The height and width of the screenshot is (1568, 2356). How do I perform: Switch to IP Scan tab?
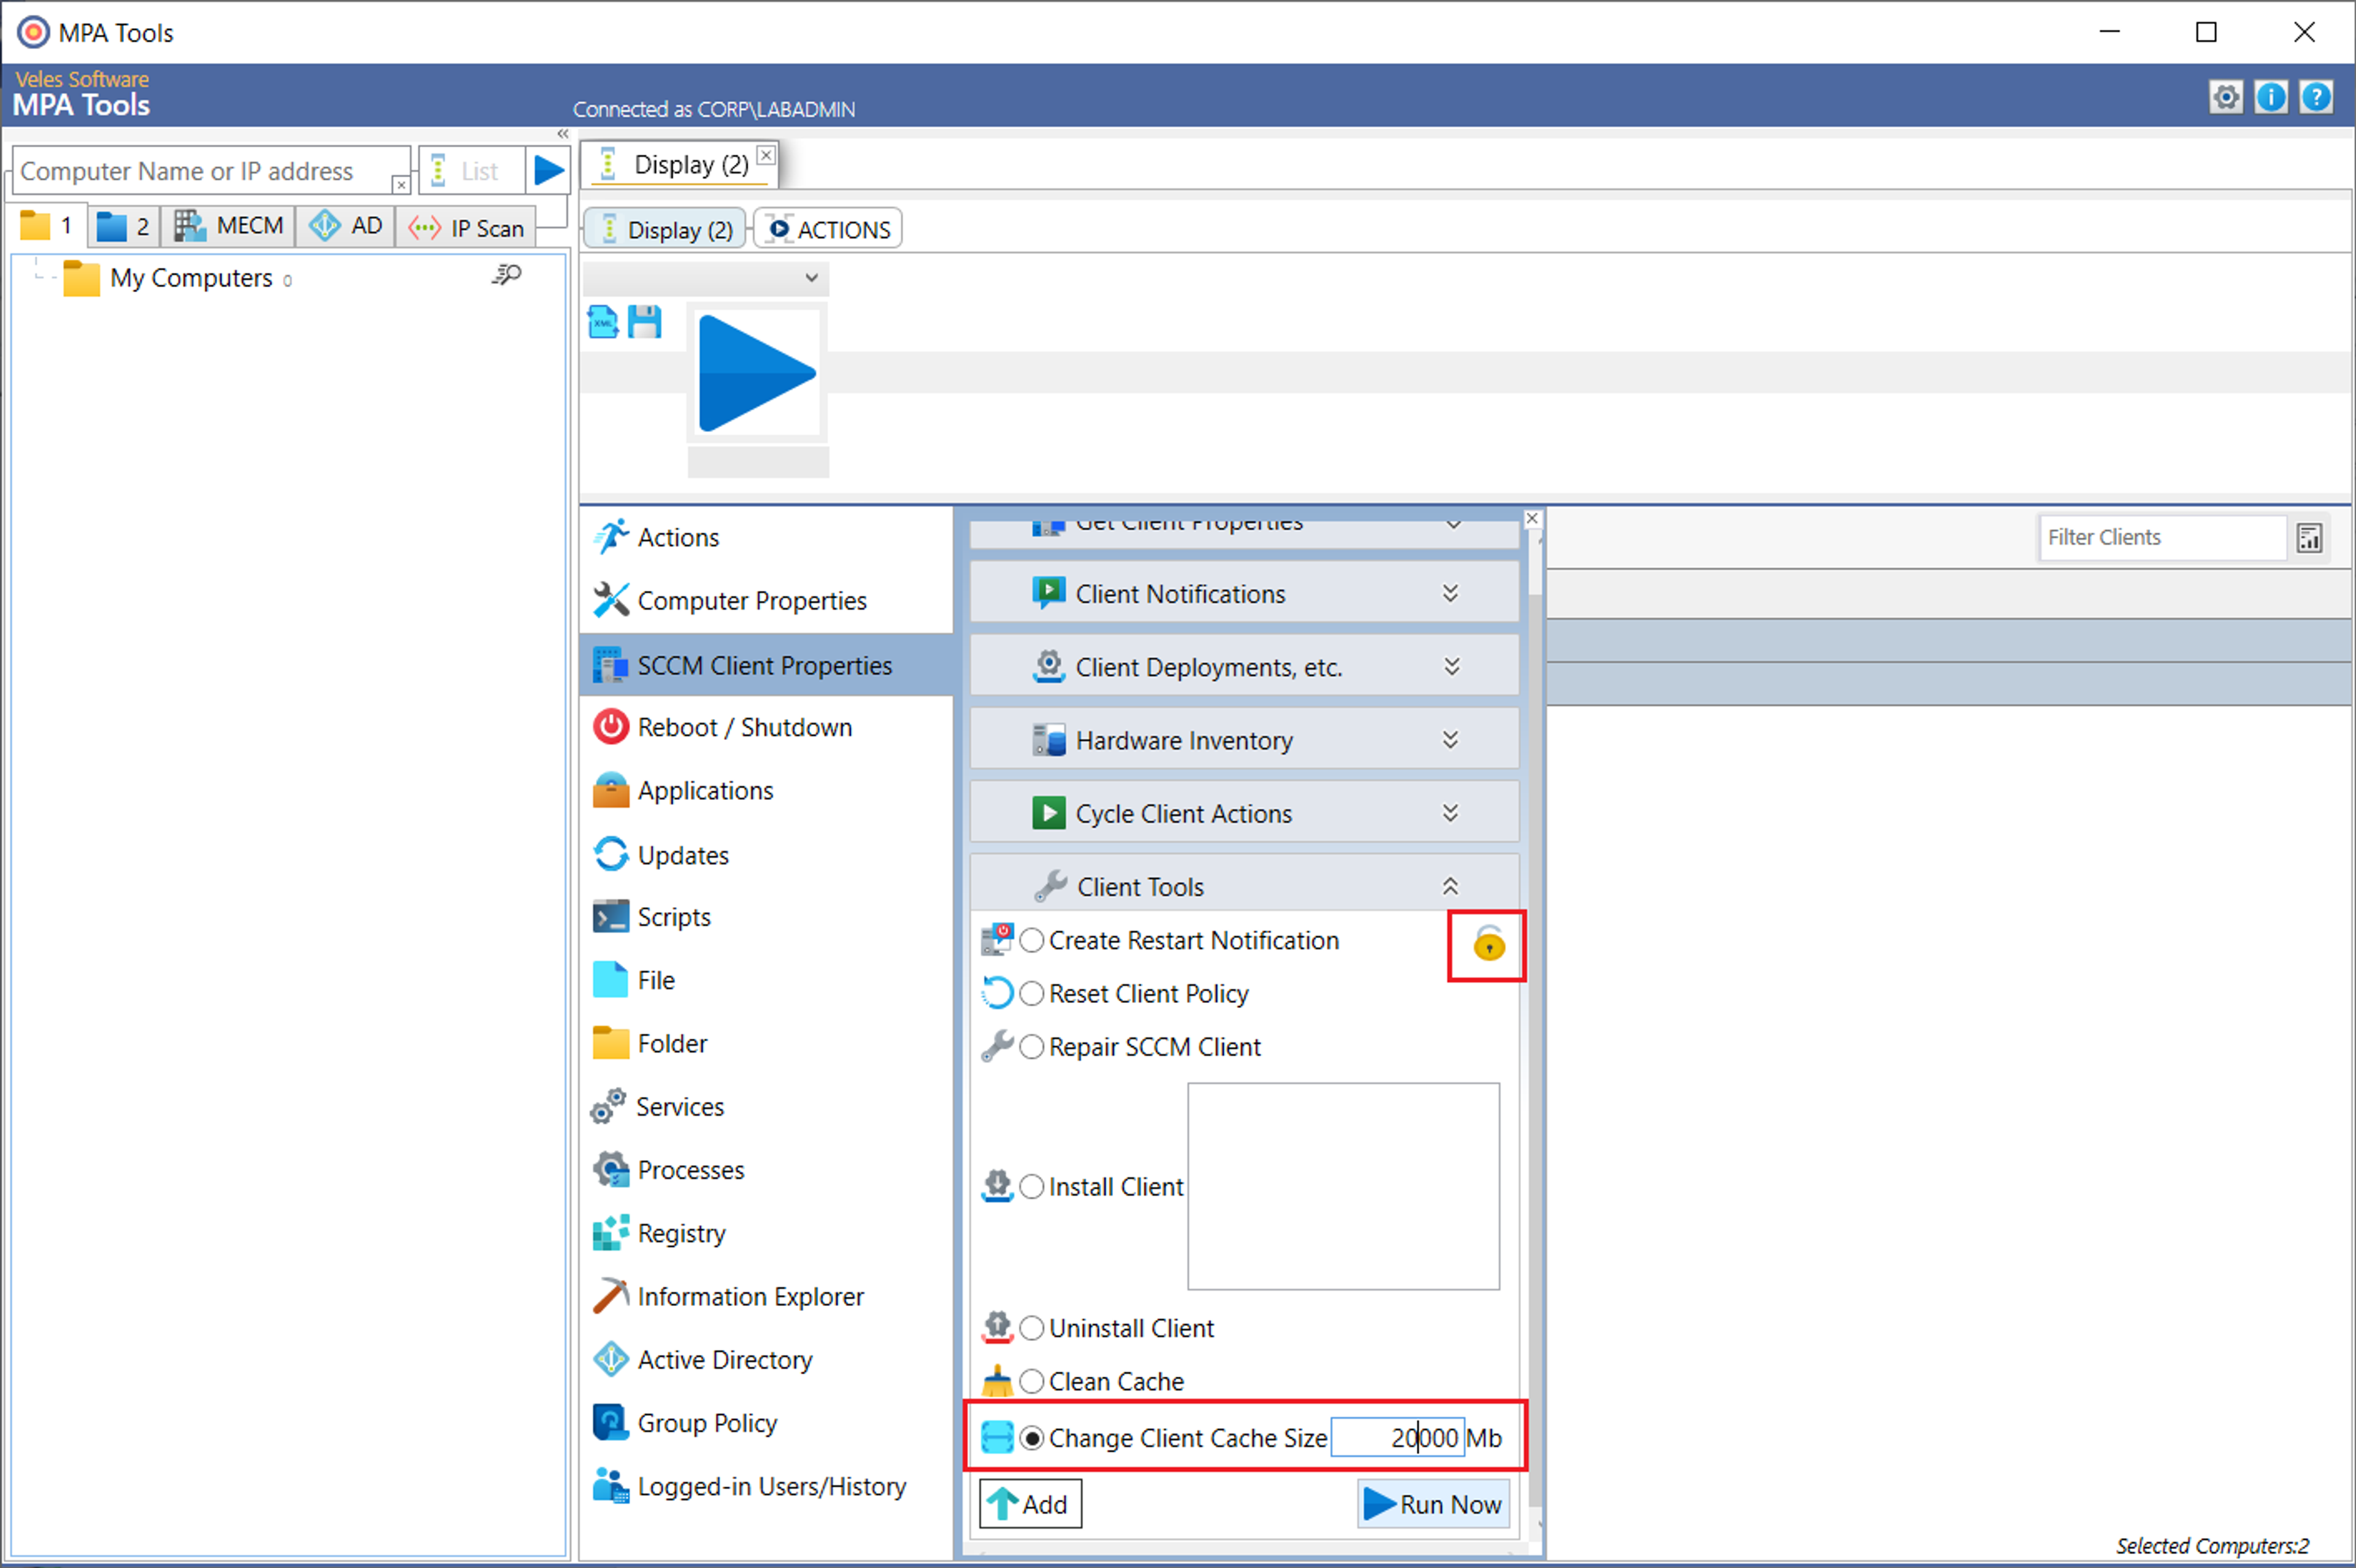pos(467,228)
